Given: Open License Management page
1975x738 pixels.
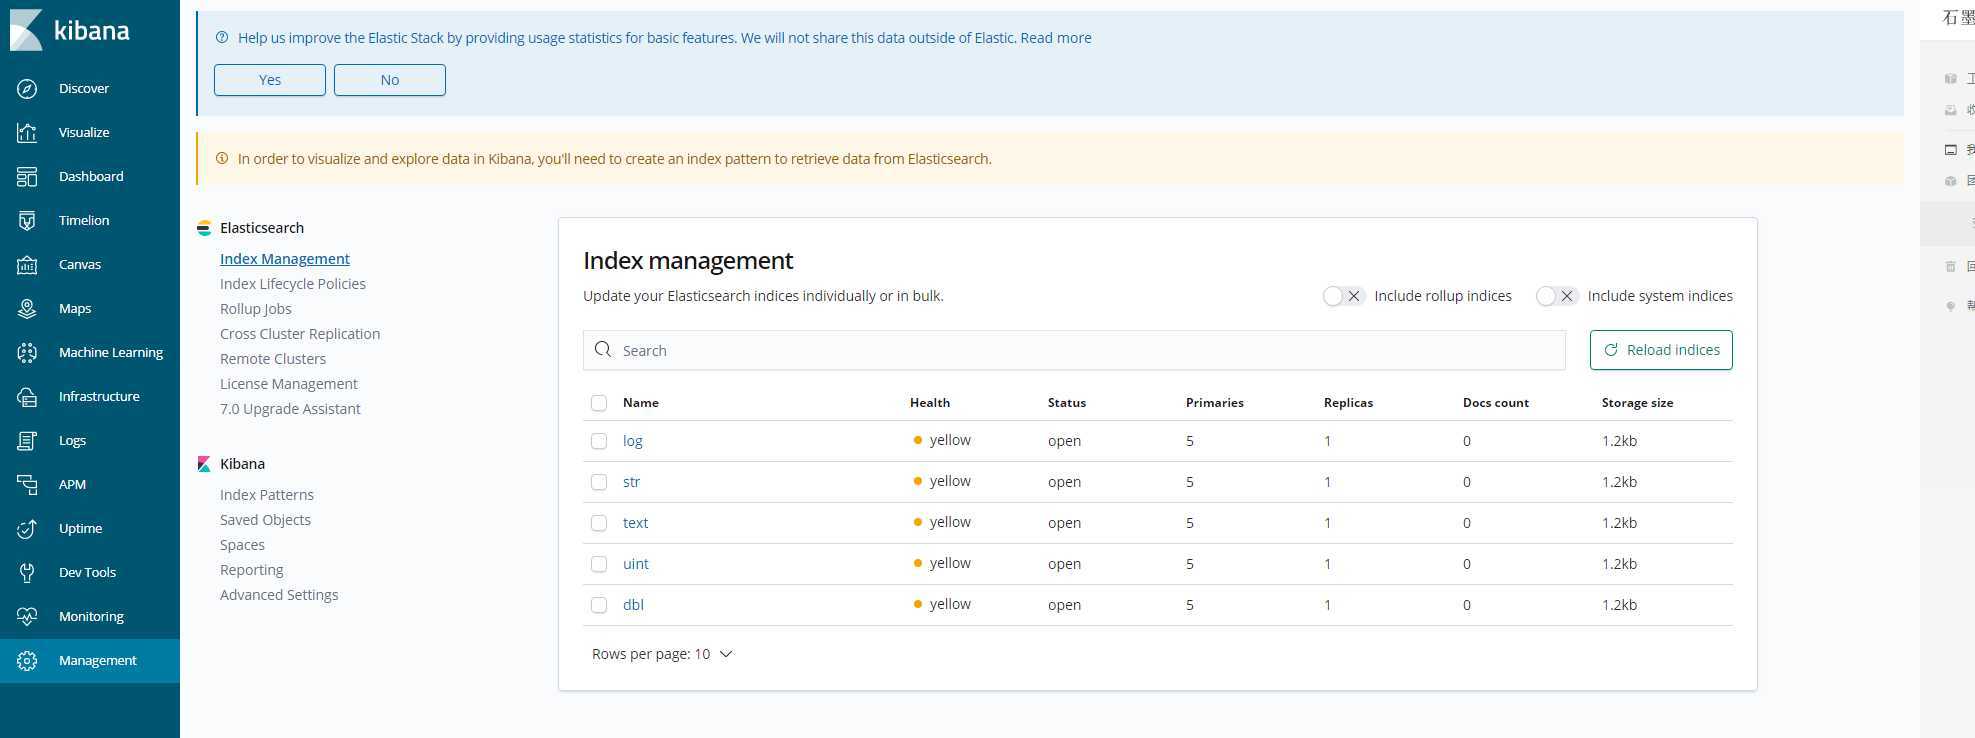Looking at the screenshot, I should [x=289, y=384].
